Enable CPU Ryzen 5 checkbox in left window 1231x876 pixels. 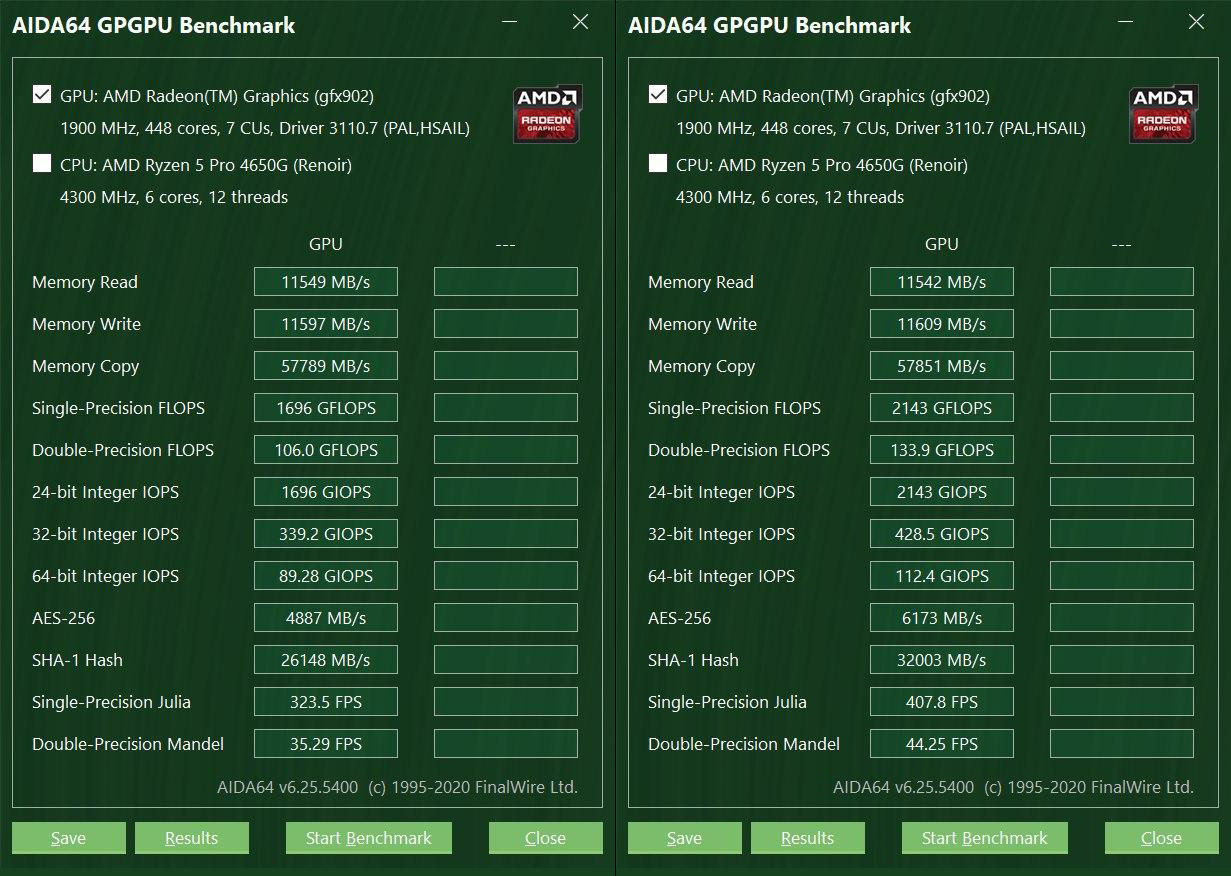pos(42,164)
